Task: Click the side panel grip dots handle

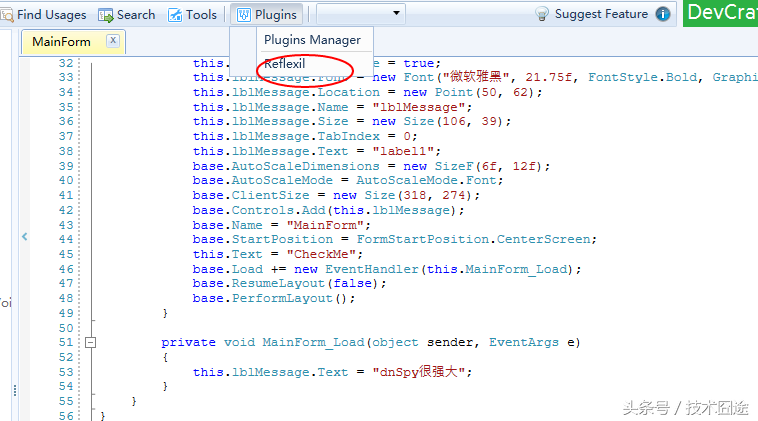Action: click(15, 391)
